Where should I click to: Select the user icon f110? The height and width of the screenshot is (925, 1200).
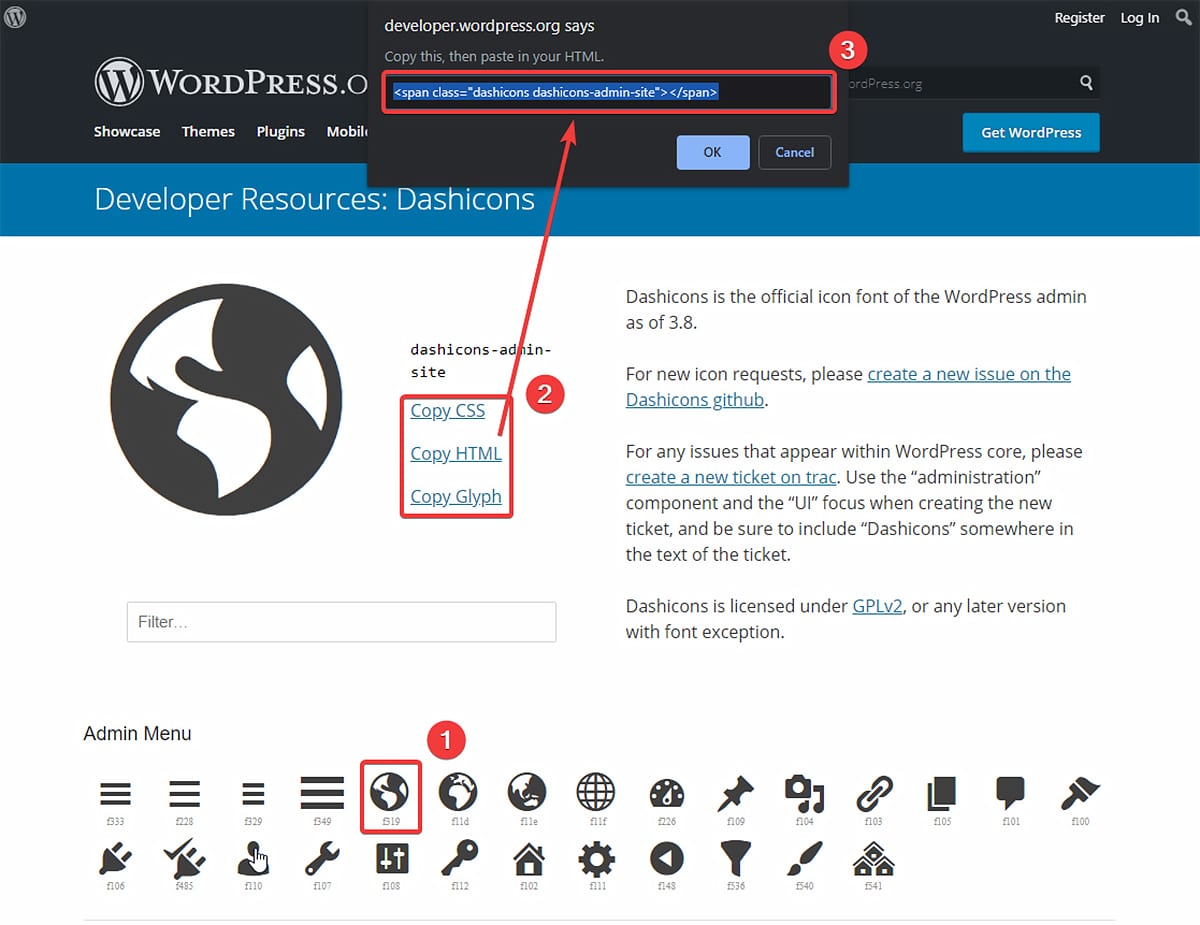[253, 859]
